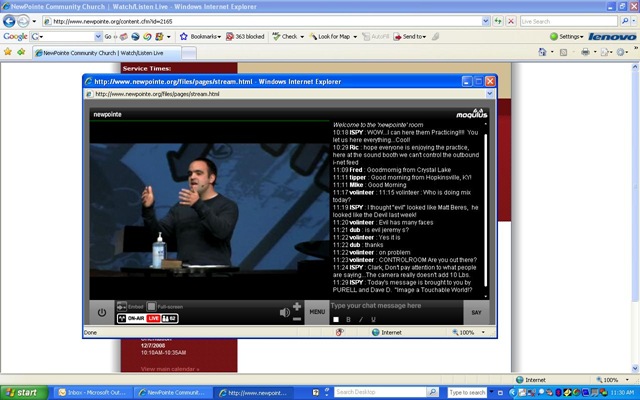Mute the stream with the speaker icon
The image size is (640, 400).
coord(284,313)
